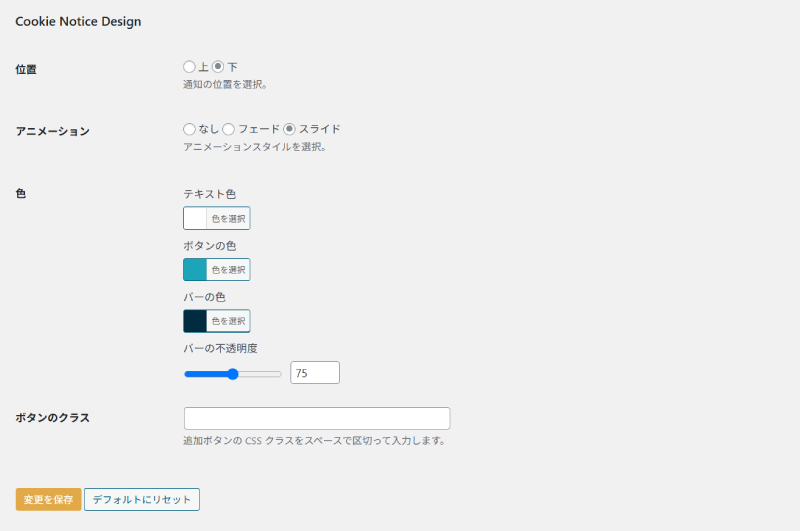Focus the opacity number field showing 75

(315, 373)
